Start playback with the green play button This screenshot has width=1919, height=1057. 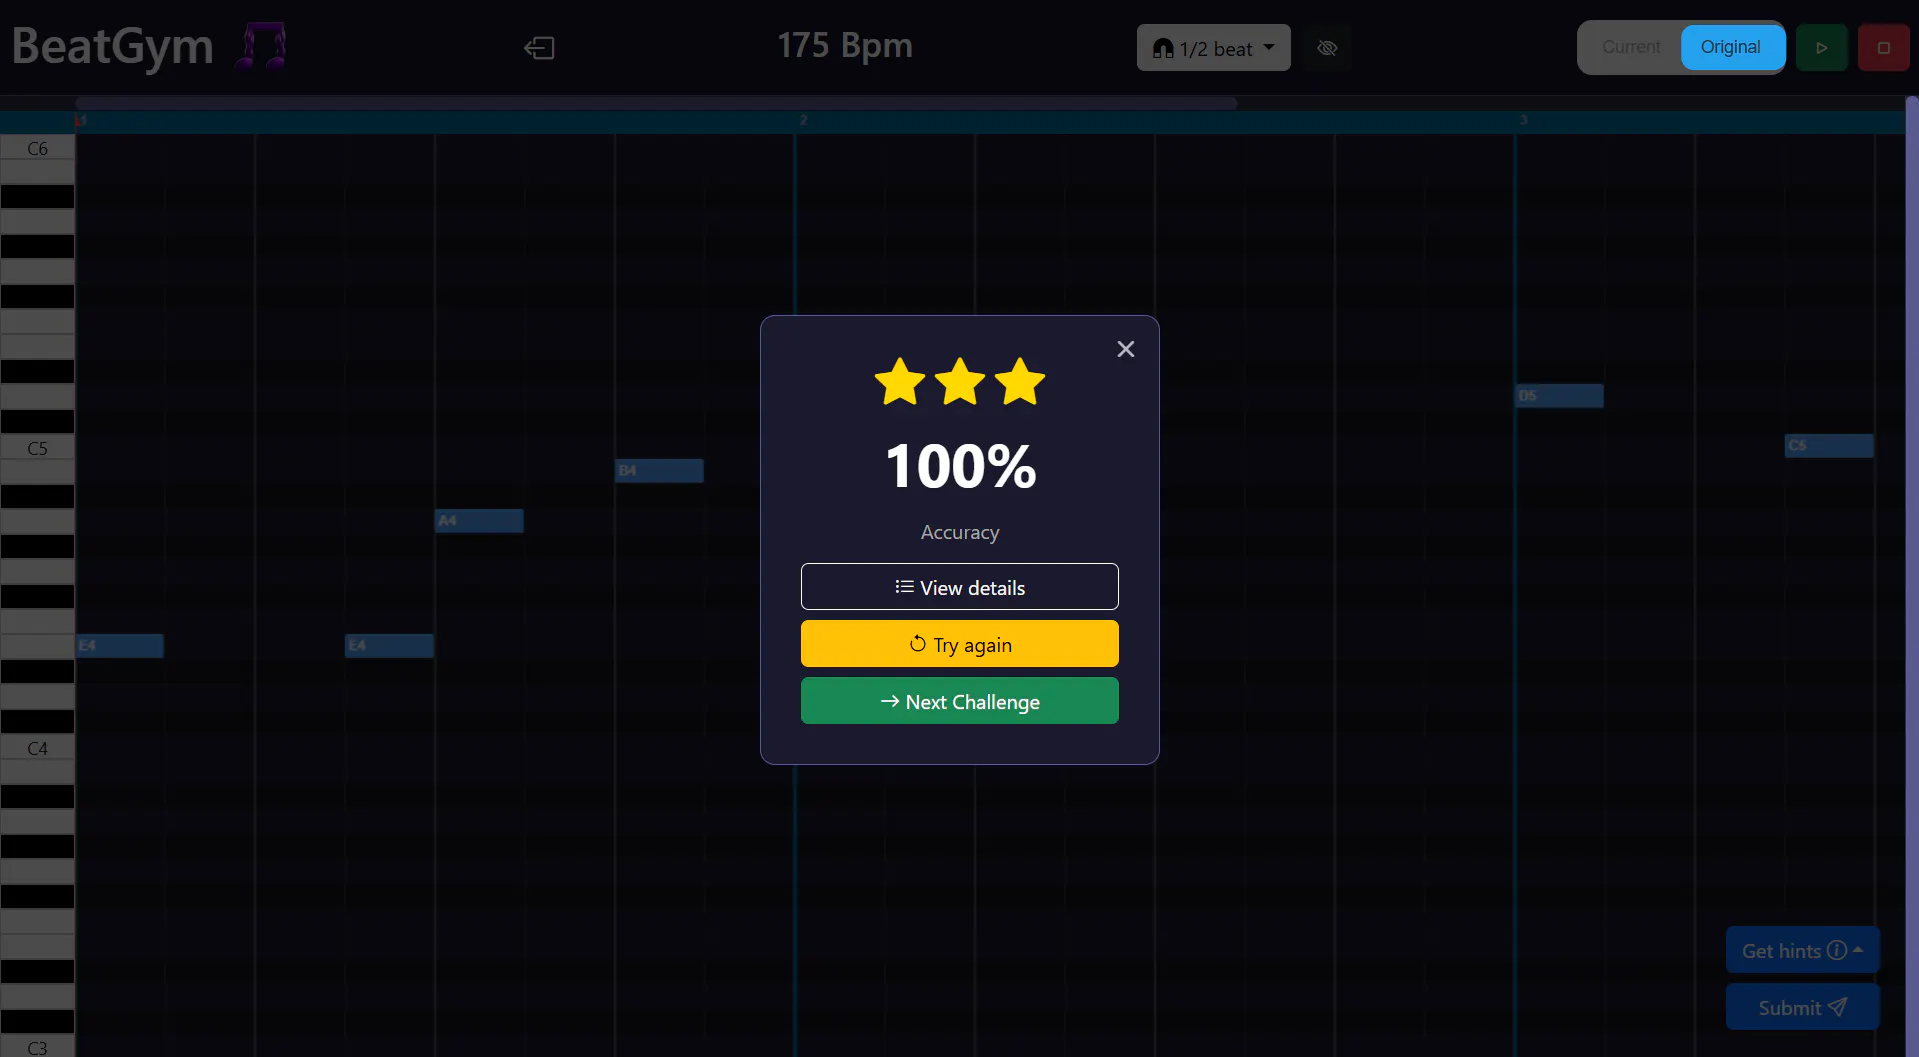point(1821,48)
